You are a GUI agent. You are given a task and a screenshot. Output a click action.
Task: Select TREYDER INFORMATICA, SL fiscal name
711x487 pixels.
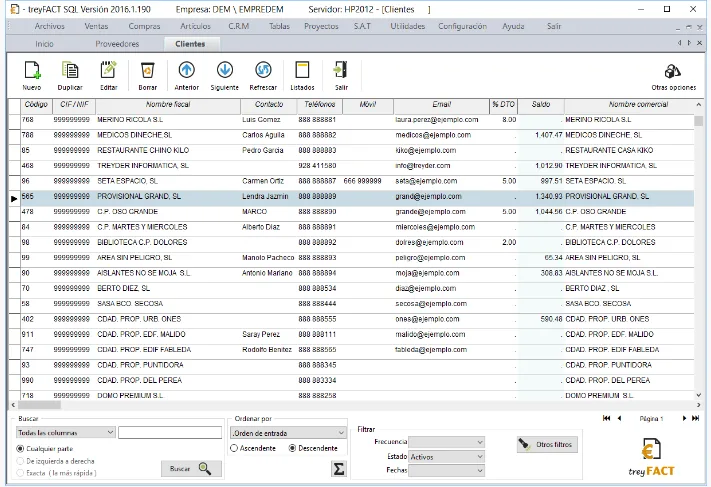(x=143, y=166)
